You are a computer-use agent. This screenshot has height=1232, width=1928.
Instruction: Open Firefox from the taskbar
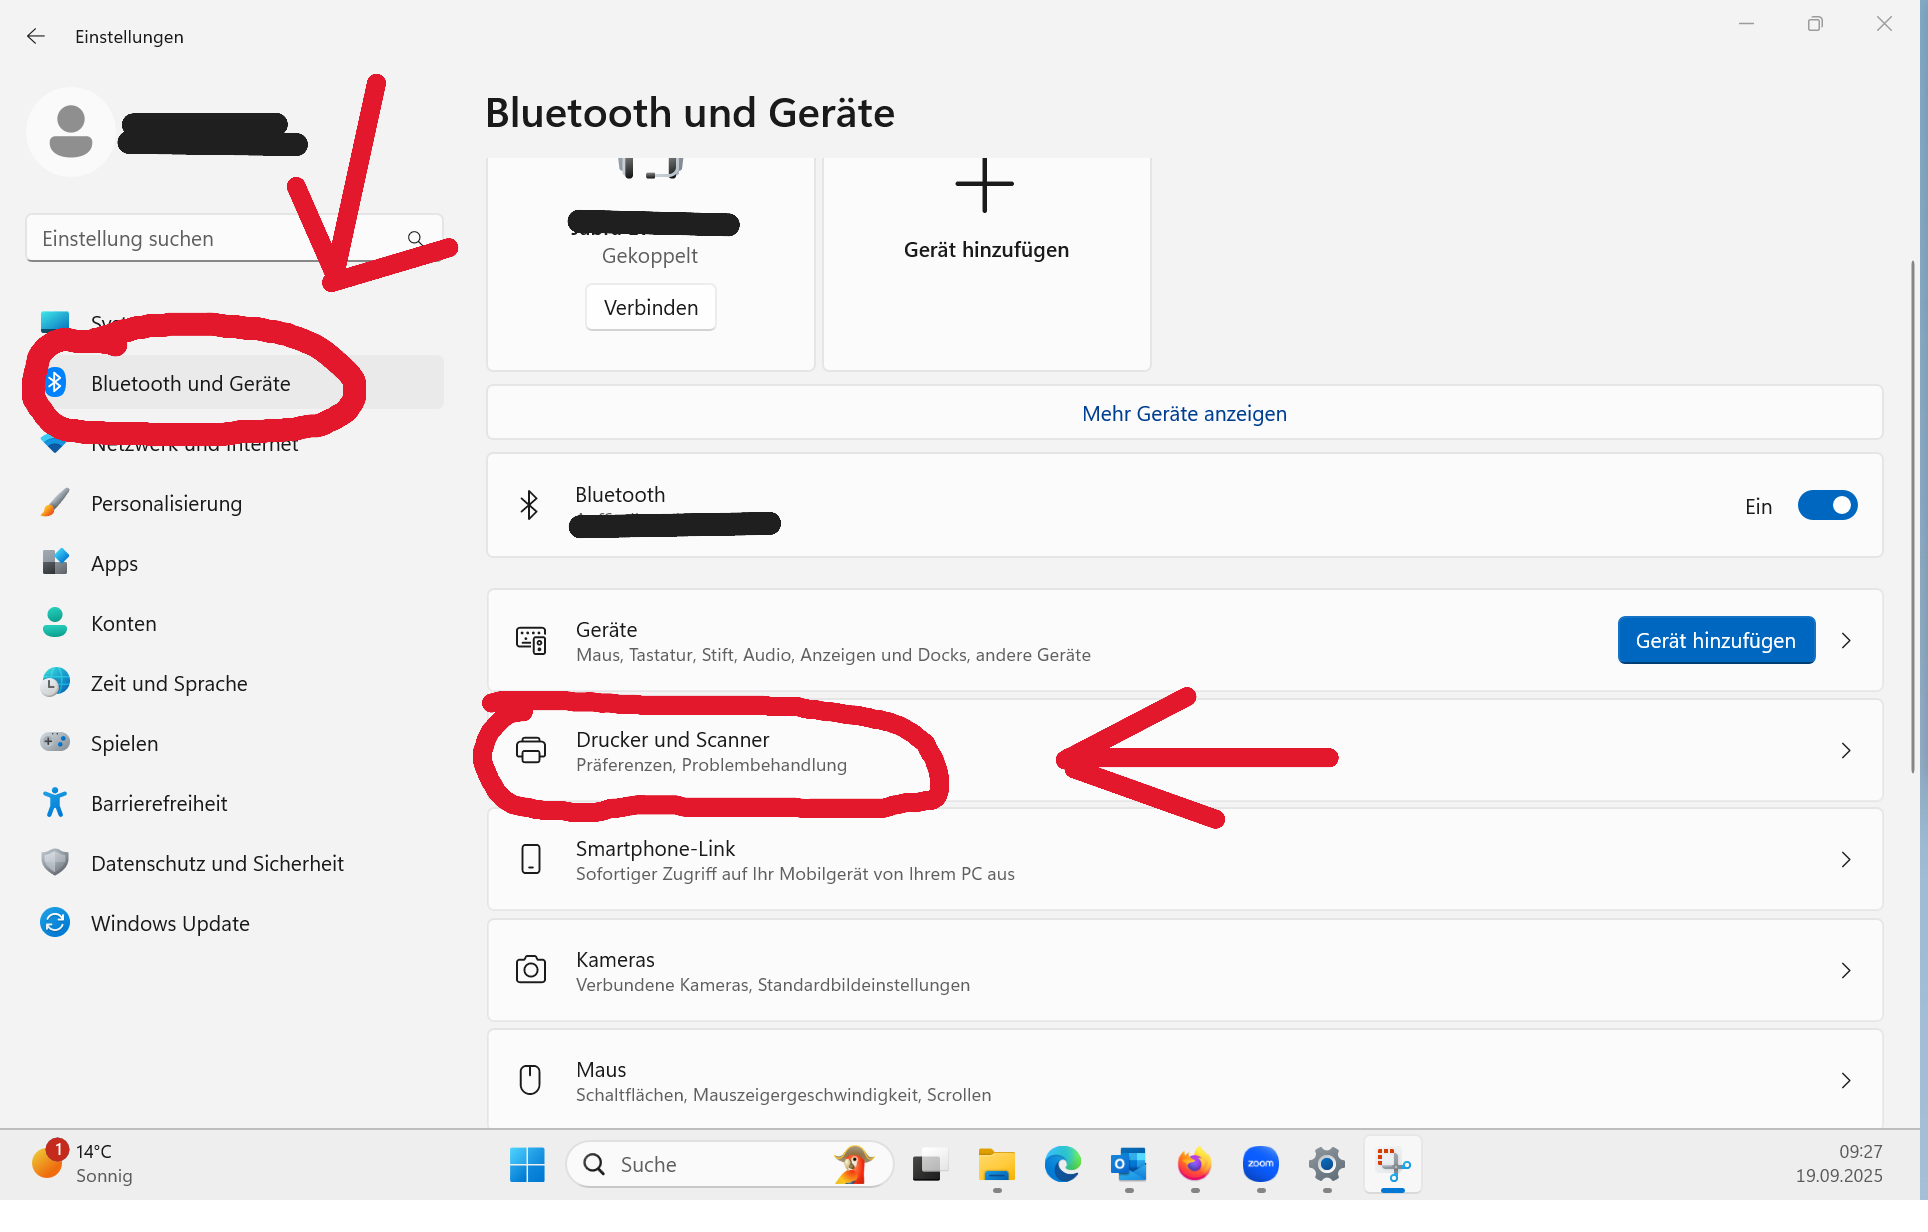(1194, 1164)
